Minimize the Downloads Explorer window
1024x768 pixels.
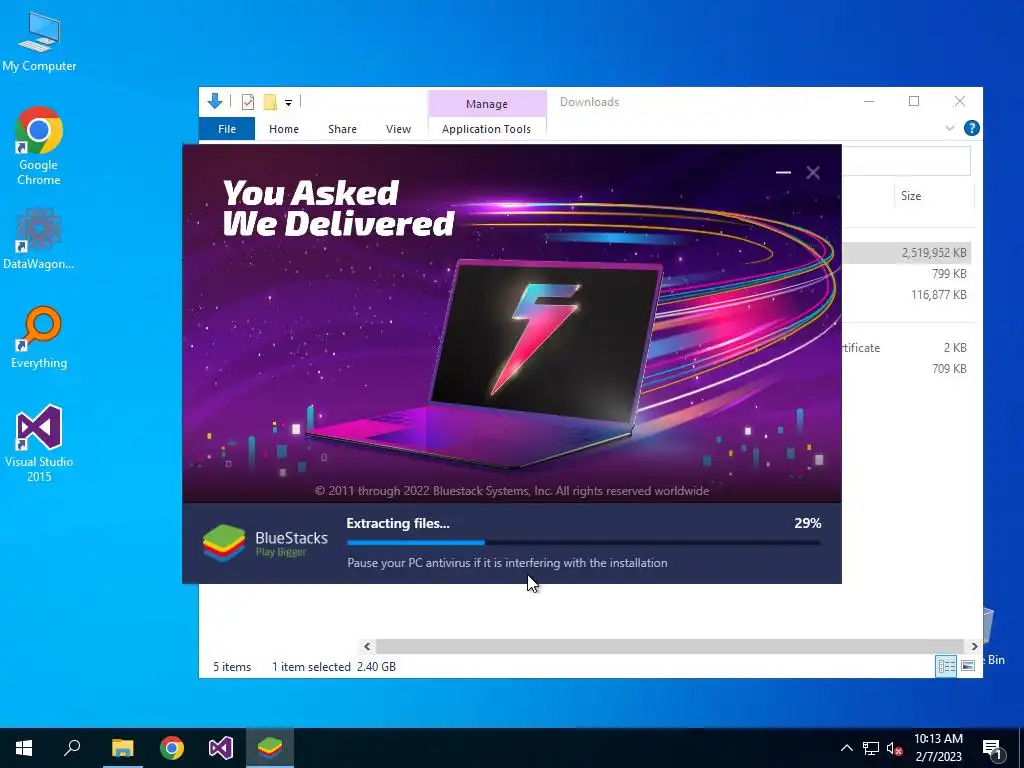[x=869, y=101]
